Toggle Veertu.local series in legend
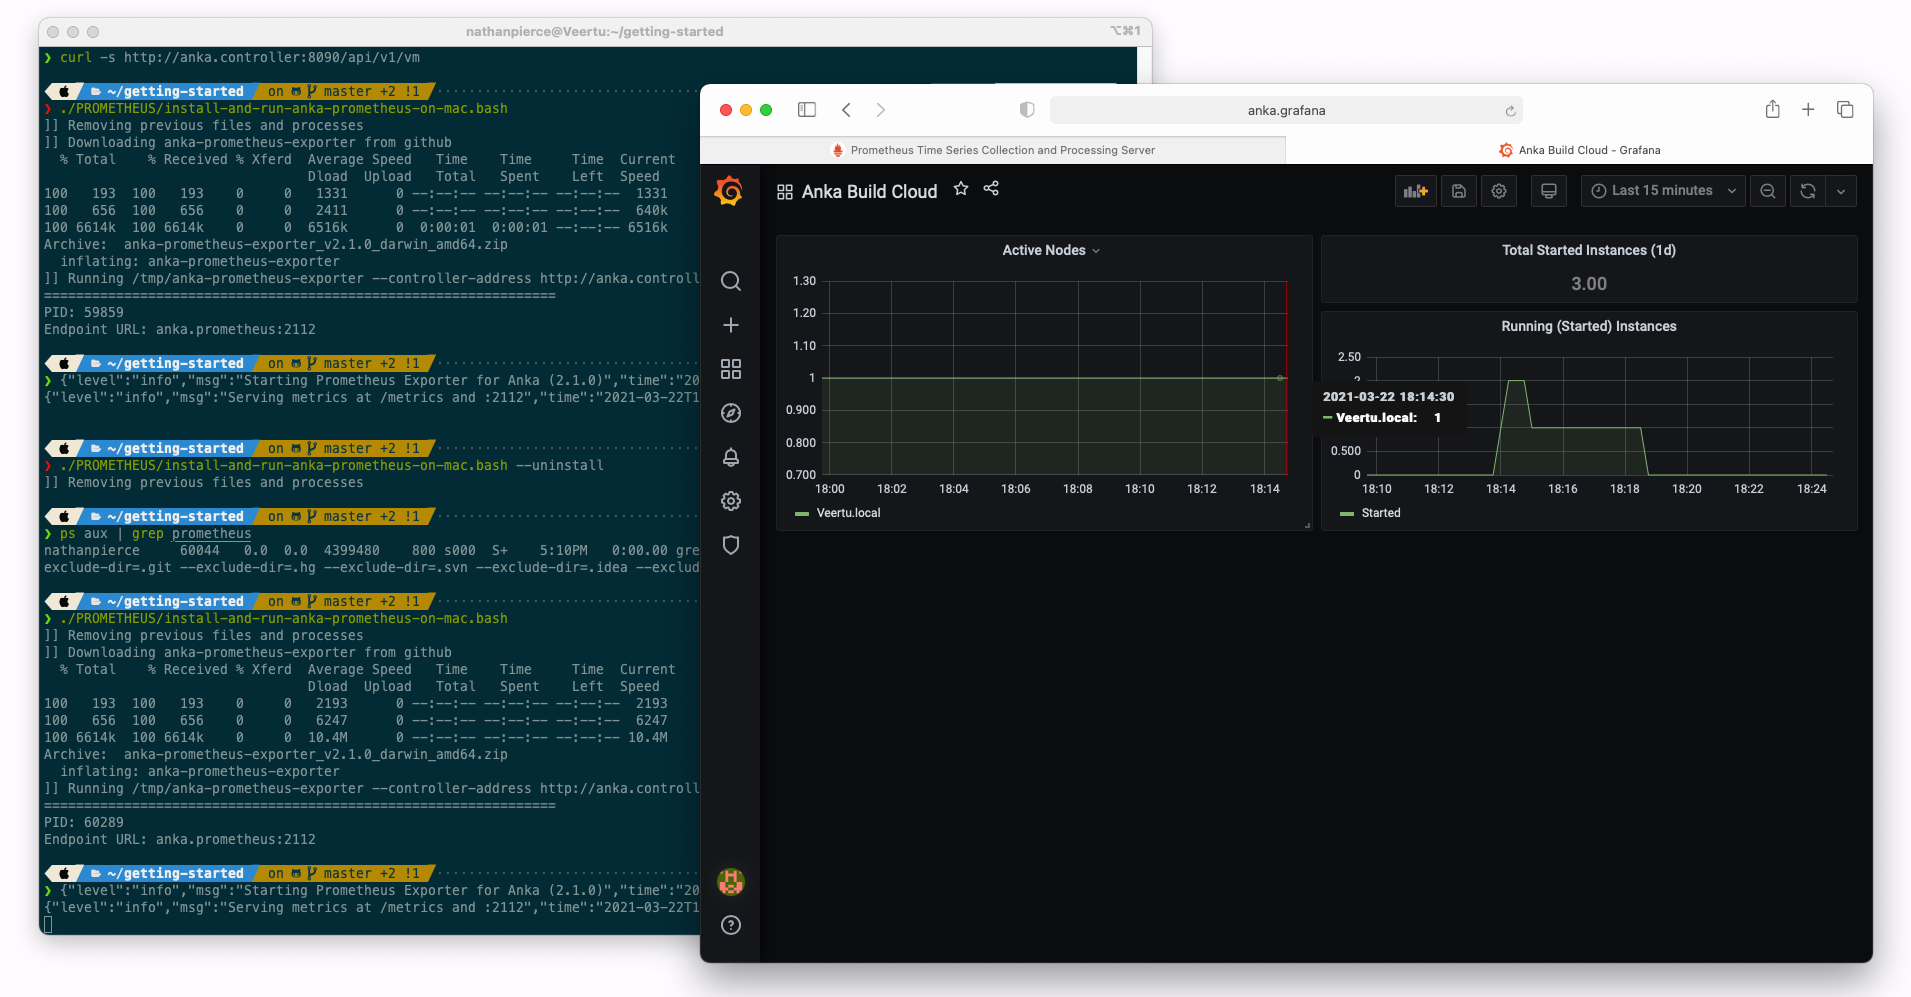1911x997 pixels. pos(848,513)
